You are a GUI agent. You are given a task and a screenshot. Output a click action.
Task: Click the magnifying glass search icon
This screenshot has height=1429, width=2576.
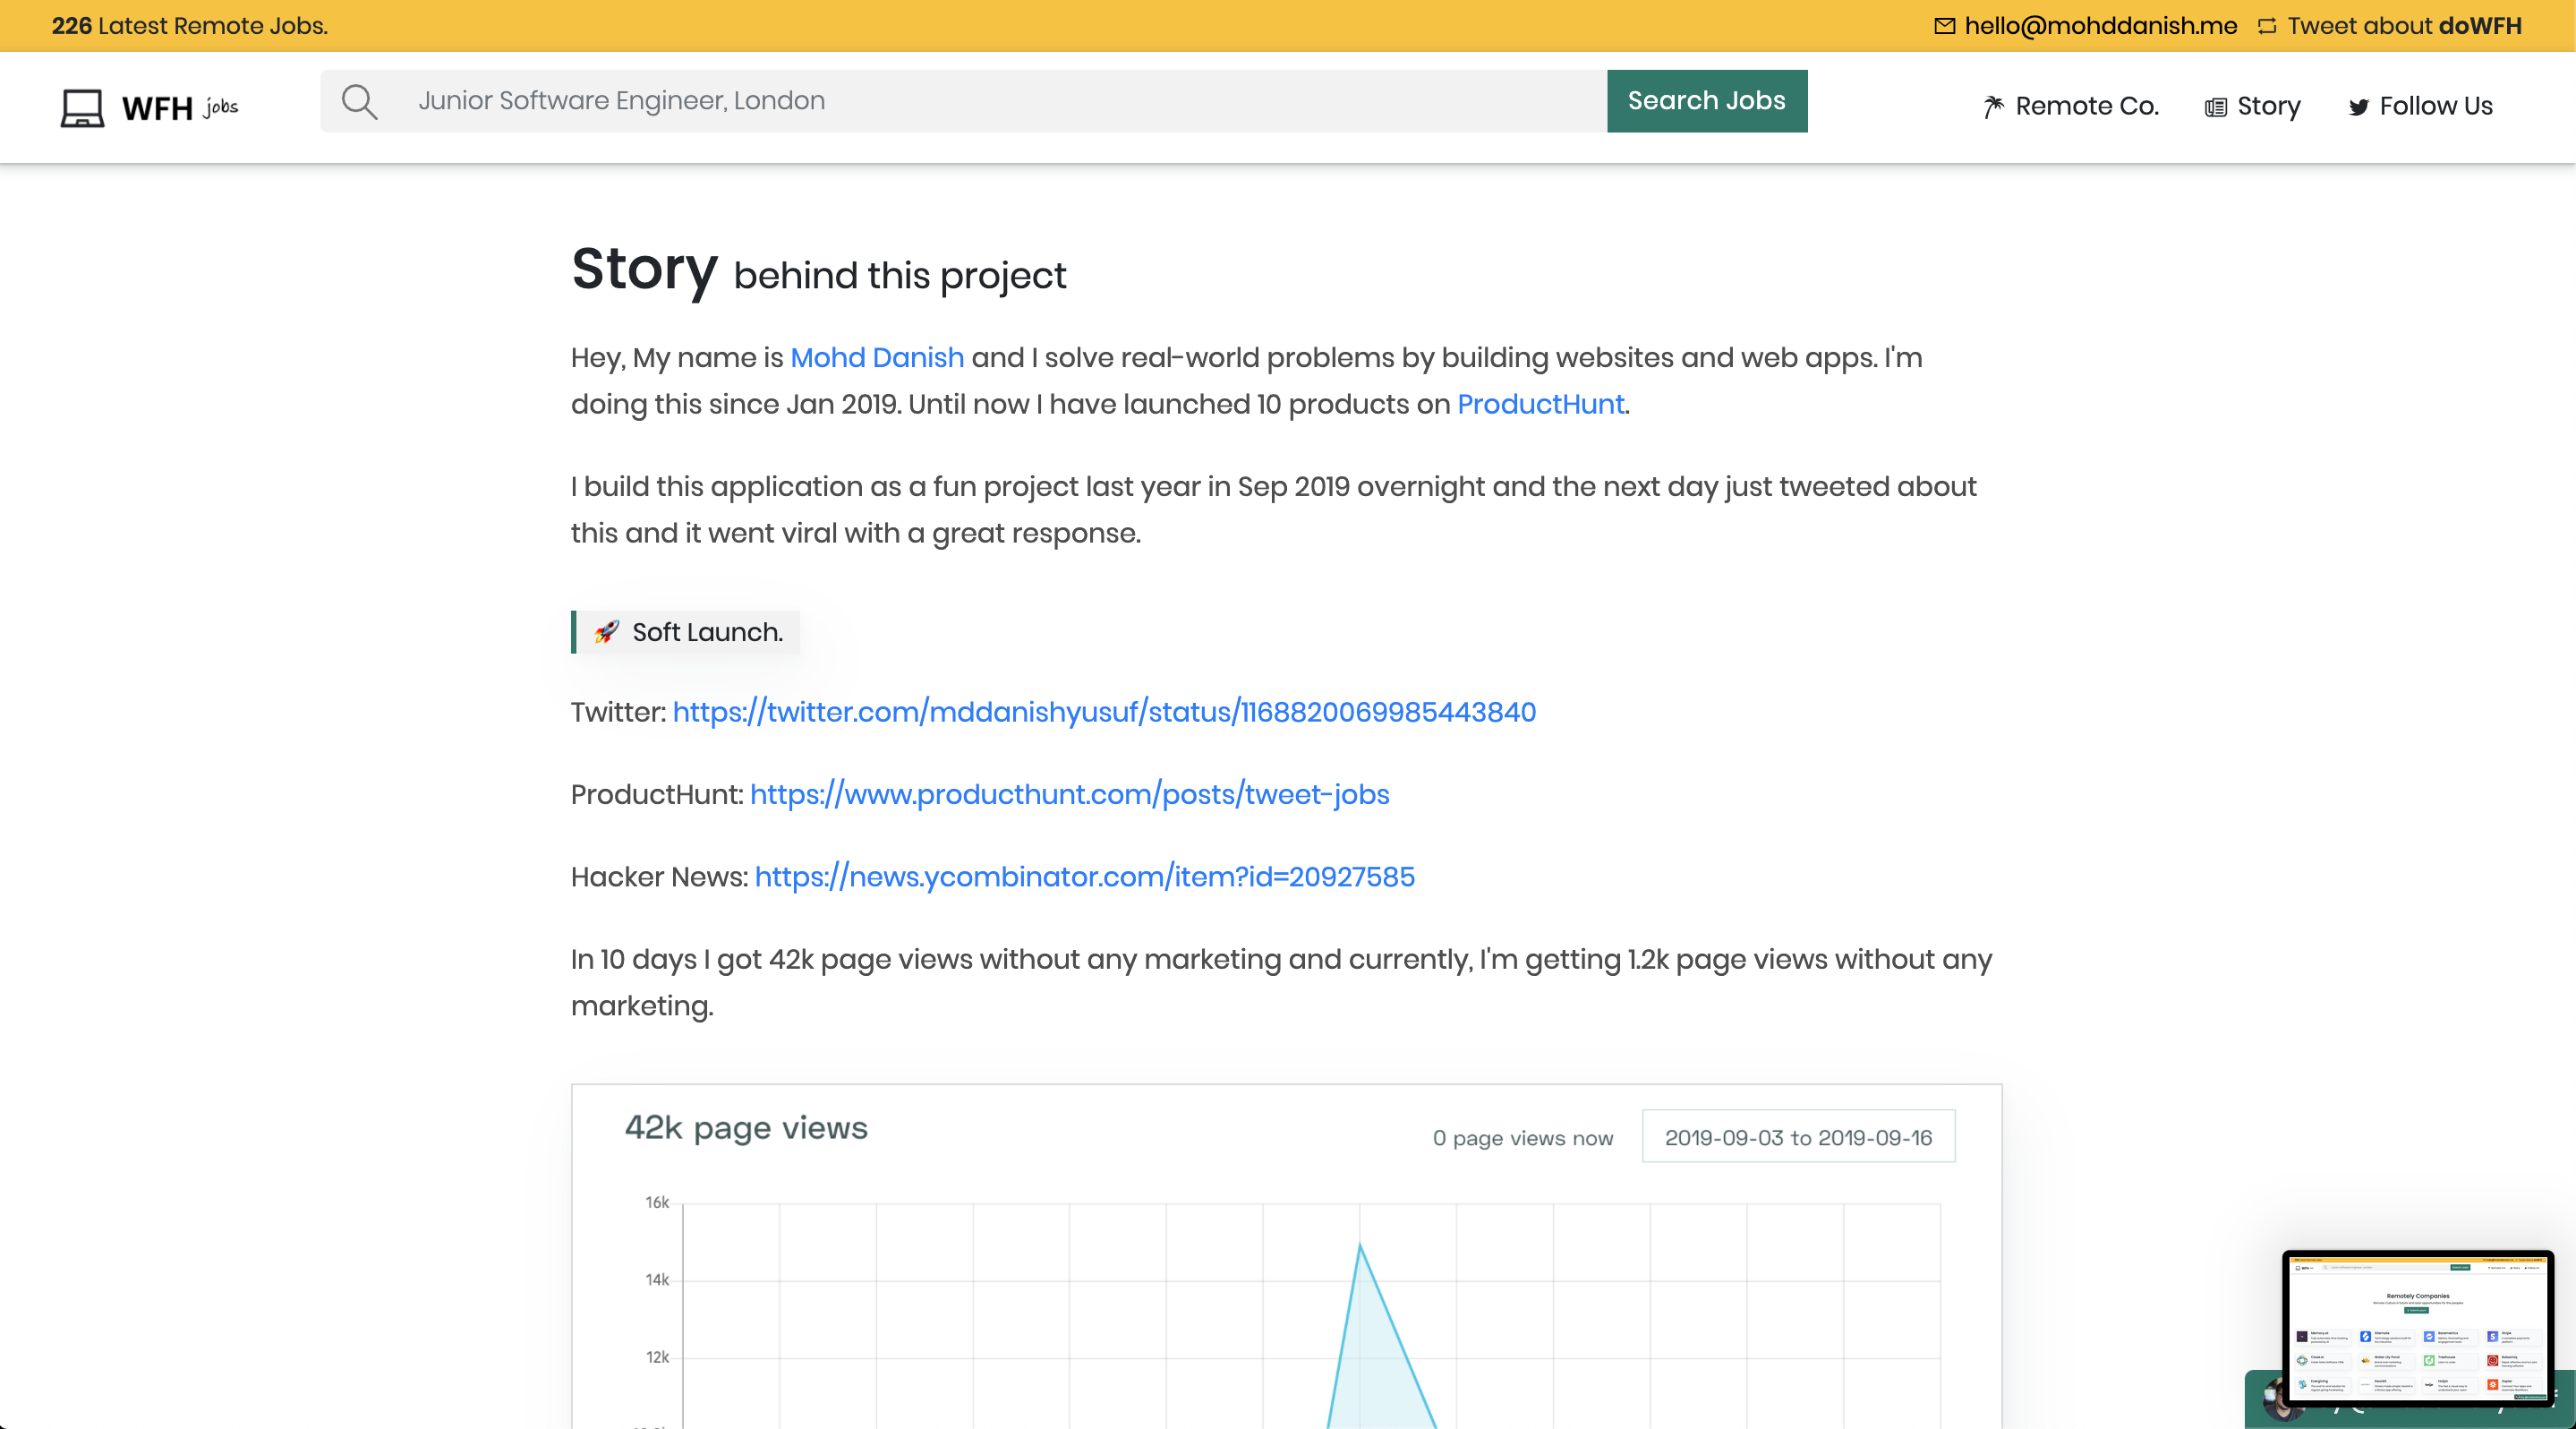(359, 101)
